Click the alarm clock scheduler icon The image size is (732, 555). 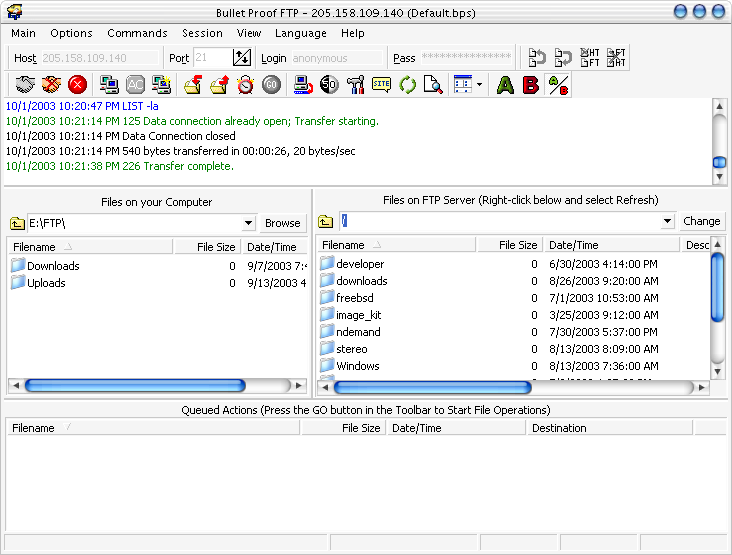click(x=245, y=85)
